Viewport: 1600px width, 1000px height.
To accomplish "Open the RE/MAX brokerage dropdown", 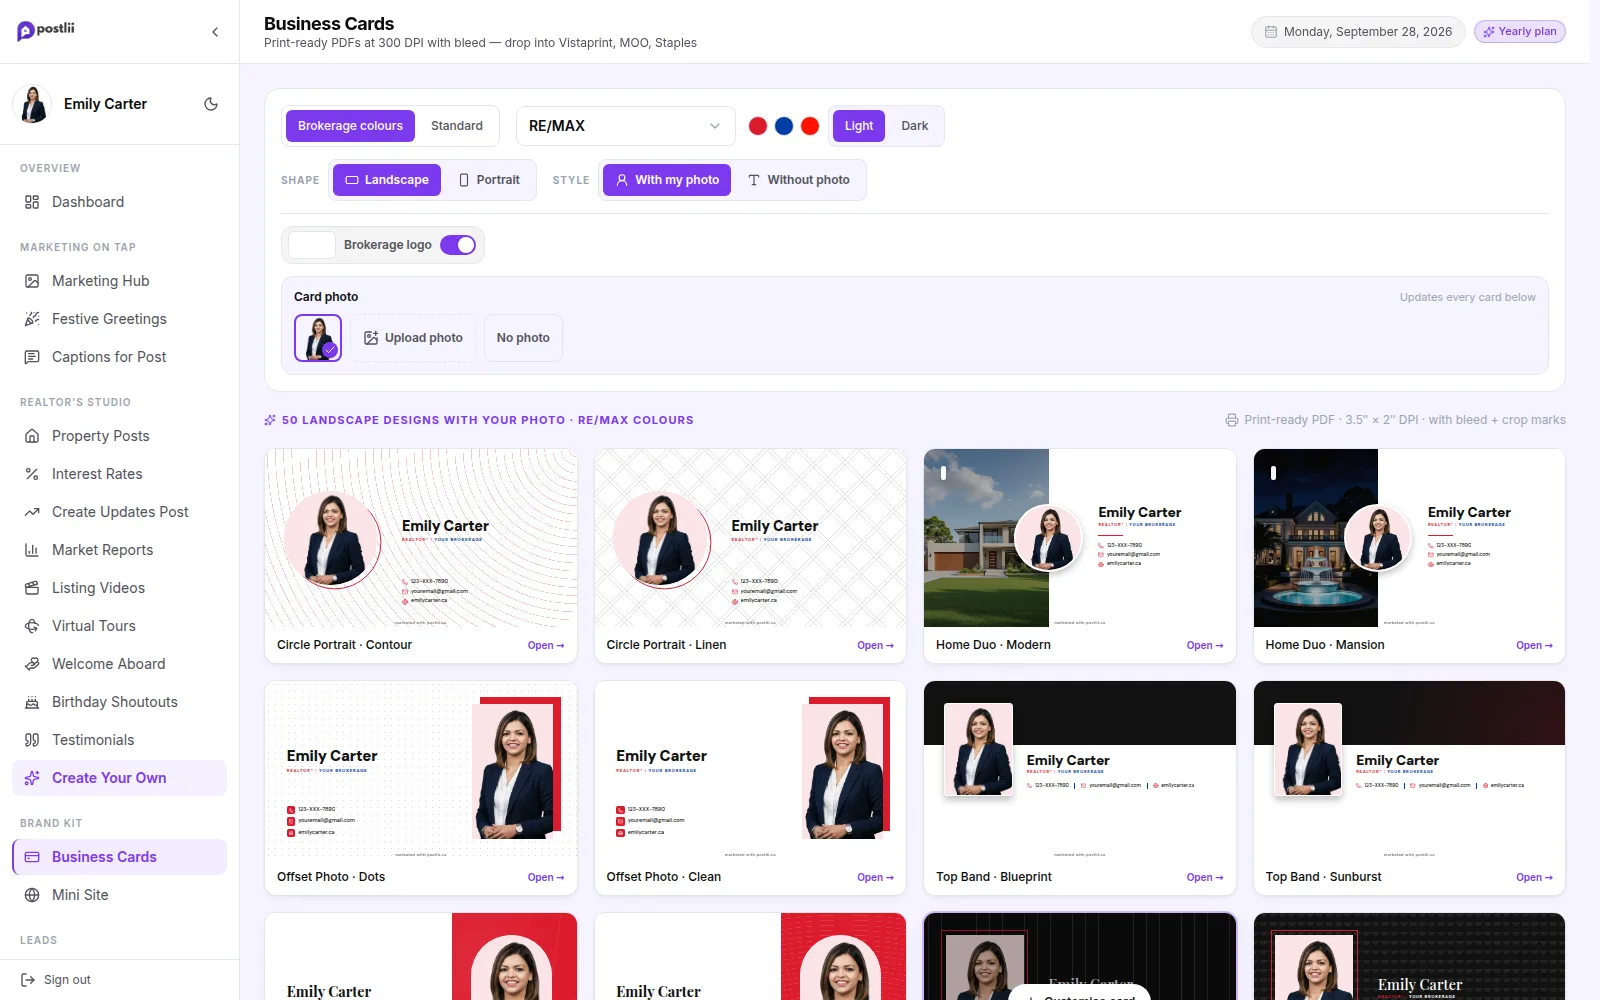I will (x=624, y=126).
